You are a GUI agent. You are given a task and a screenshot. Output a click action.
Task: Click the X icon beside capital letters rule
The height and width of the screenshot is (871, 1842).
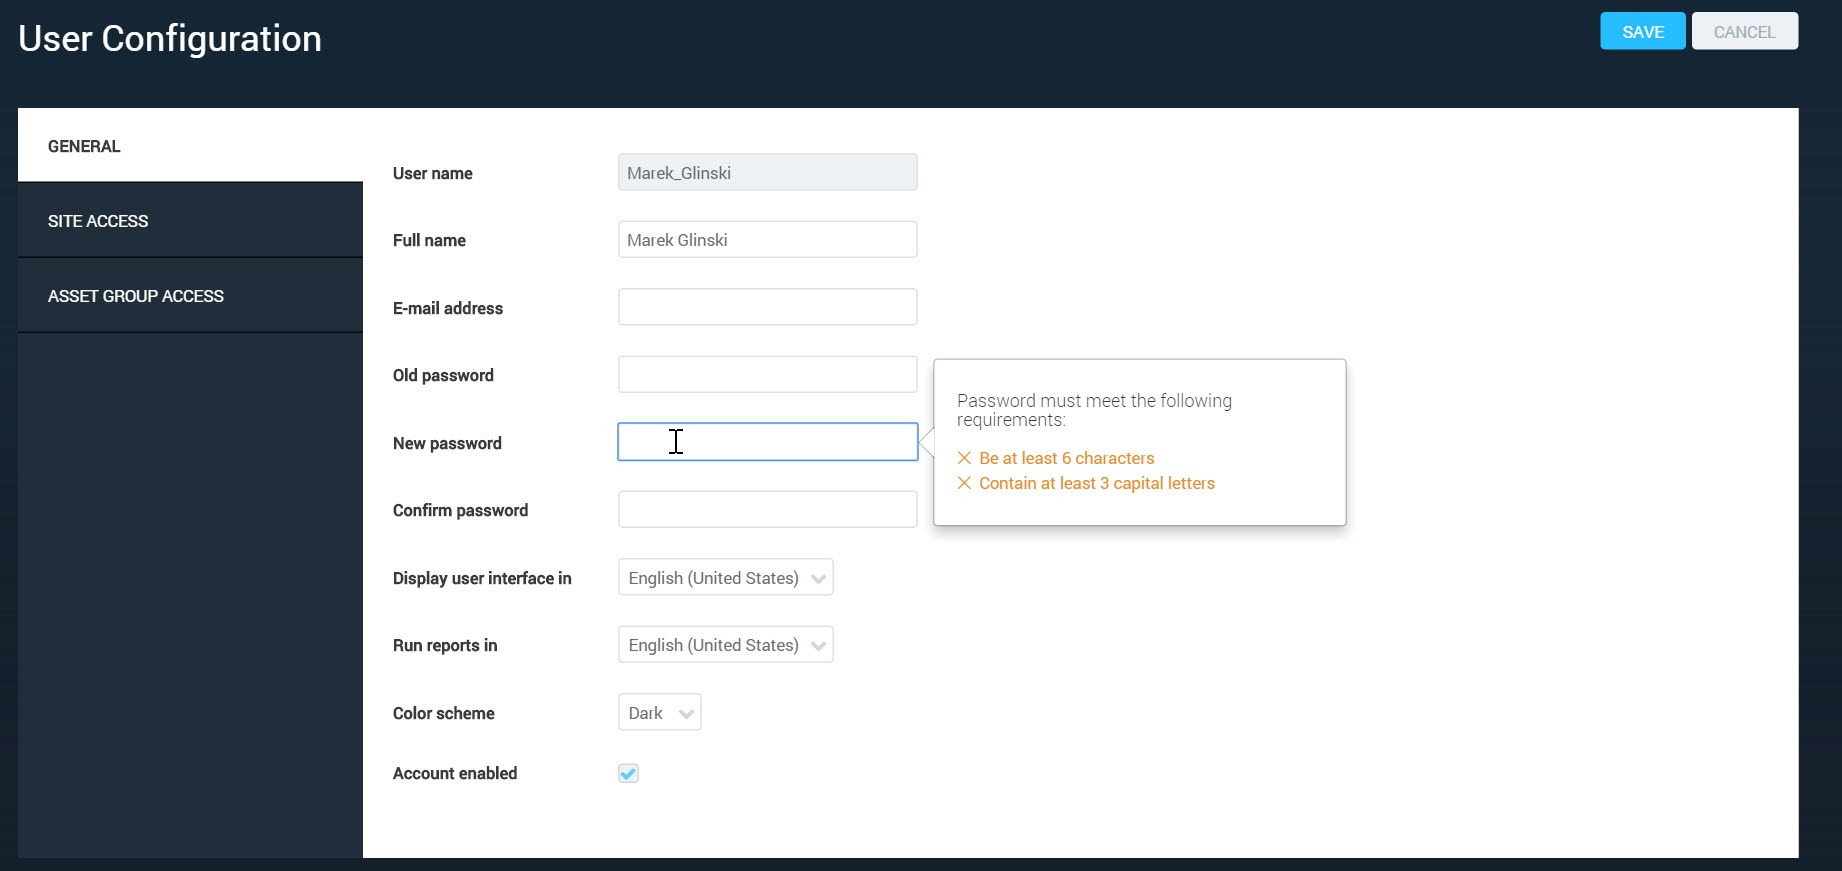pyautogui.click(x=964, y=483)
